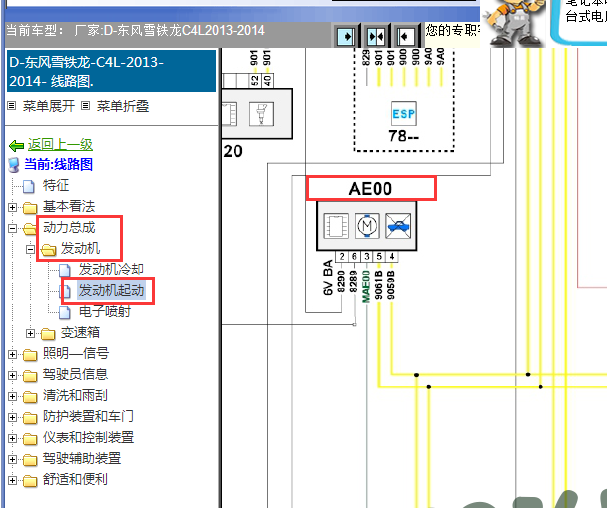Select the 清洗和雨刮 tree label
The height and width of the screenshot is (508, 607).
(75, 395)
